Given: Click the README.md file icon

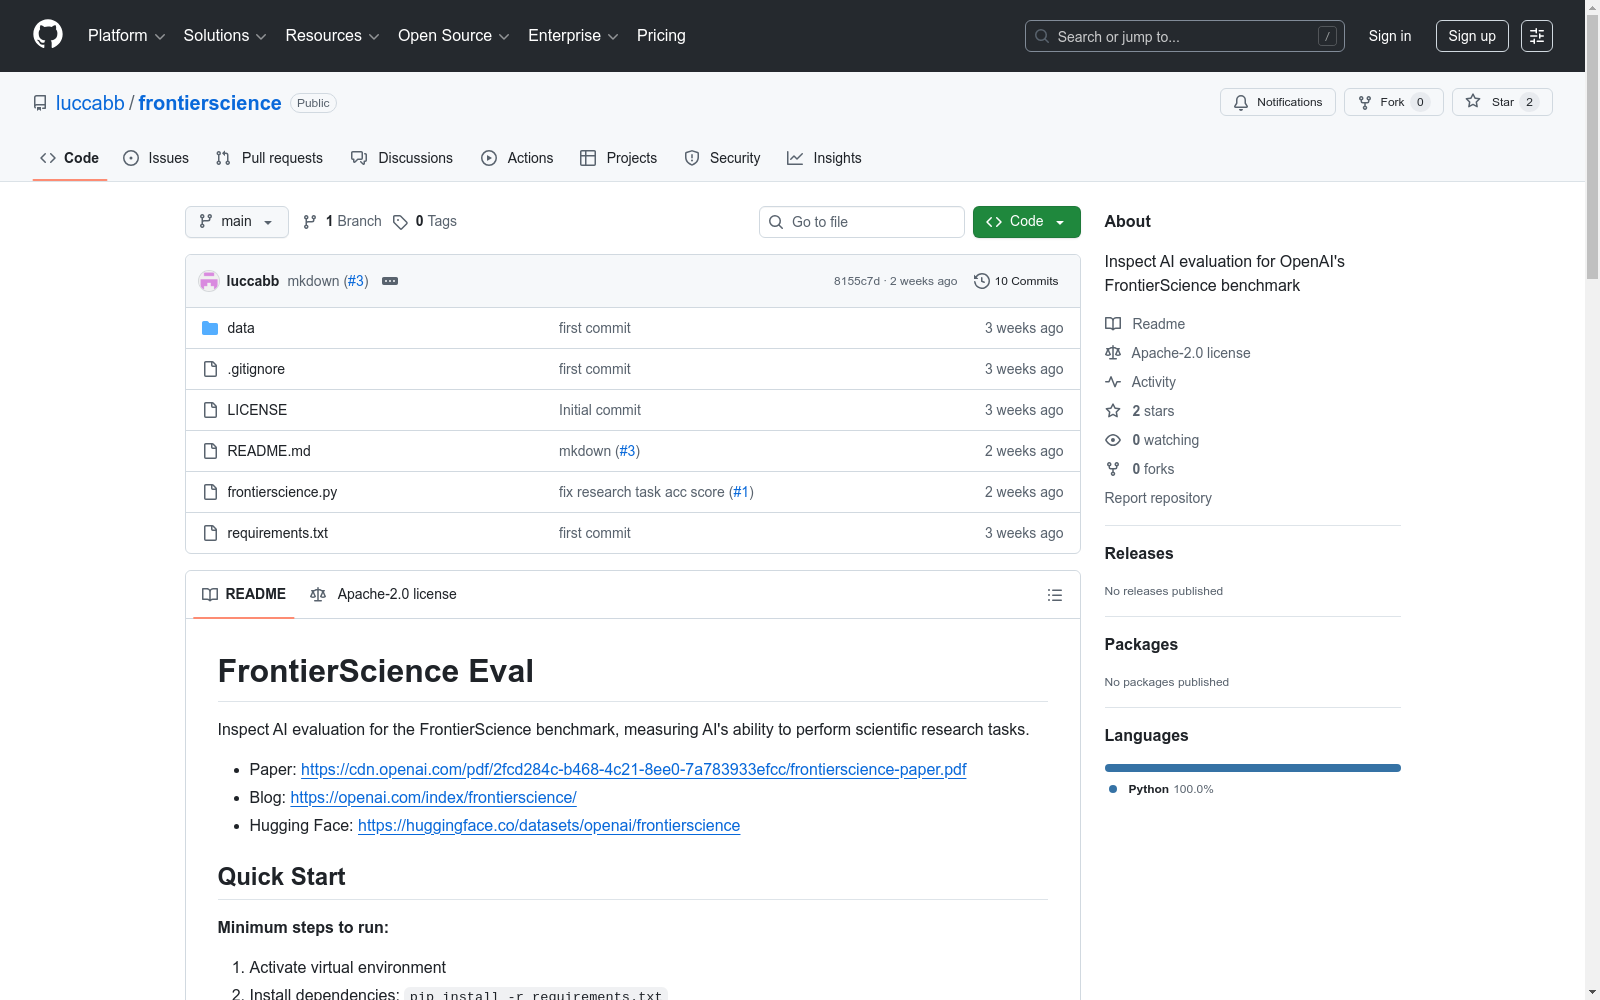Looking at the screenshot, I should pos(210,451).
